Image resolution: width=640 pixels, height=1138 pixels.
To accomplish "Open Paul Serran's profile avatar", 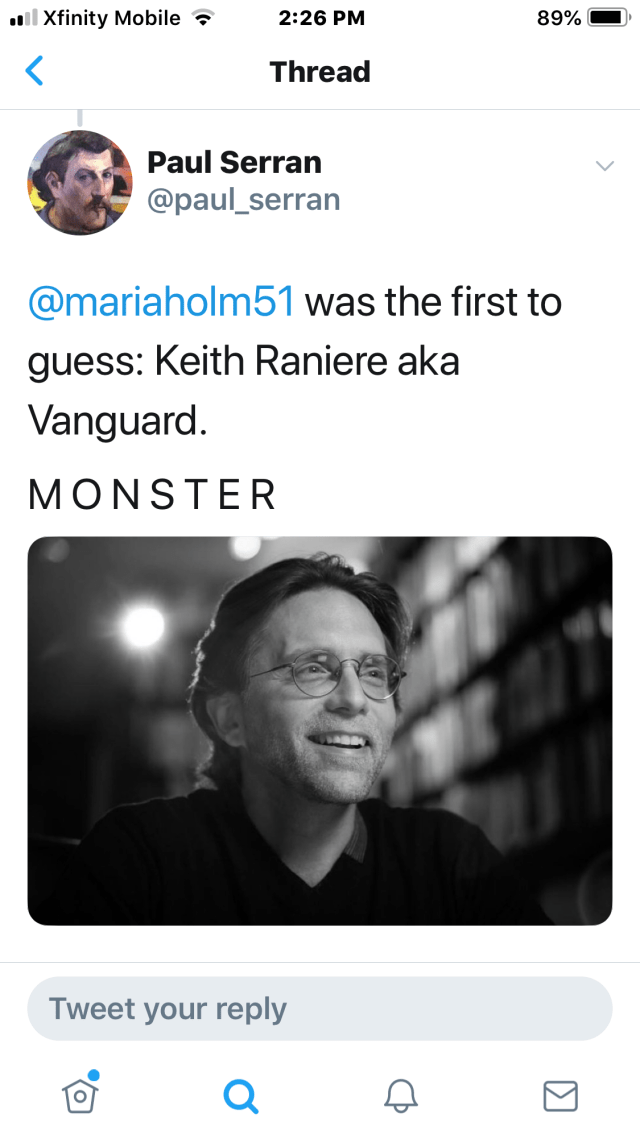I will coord(79,183).
